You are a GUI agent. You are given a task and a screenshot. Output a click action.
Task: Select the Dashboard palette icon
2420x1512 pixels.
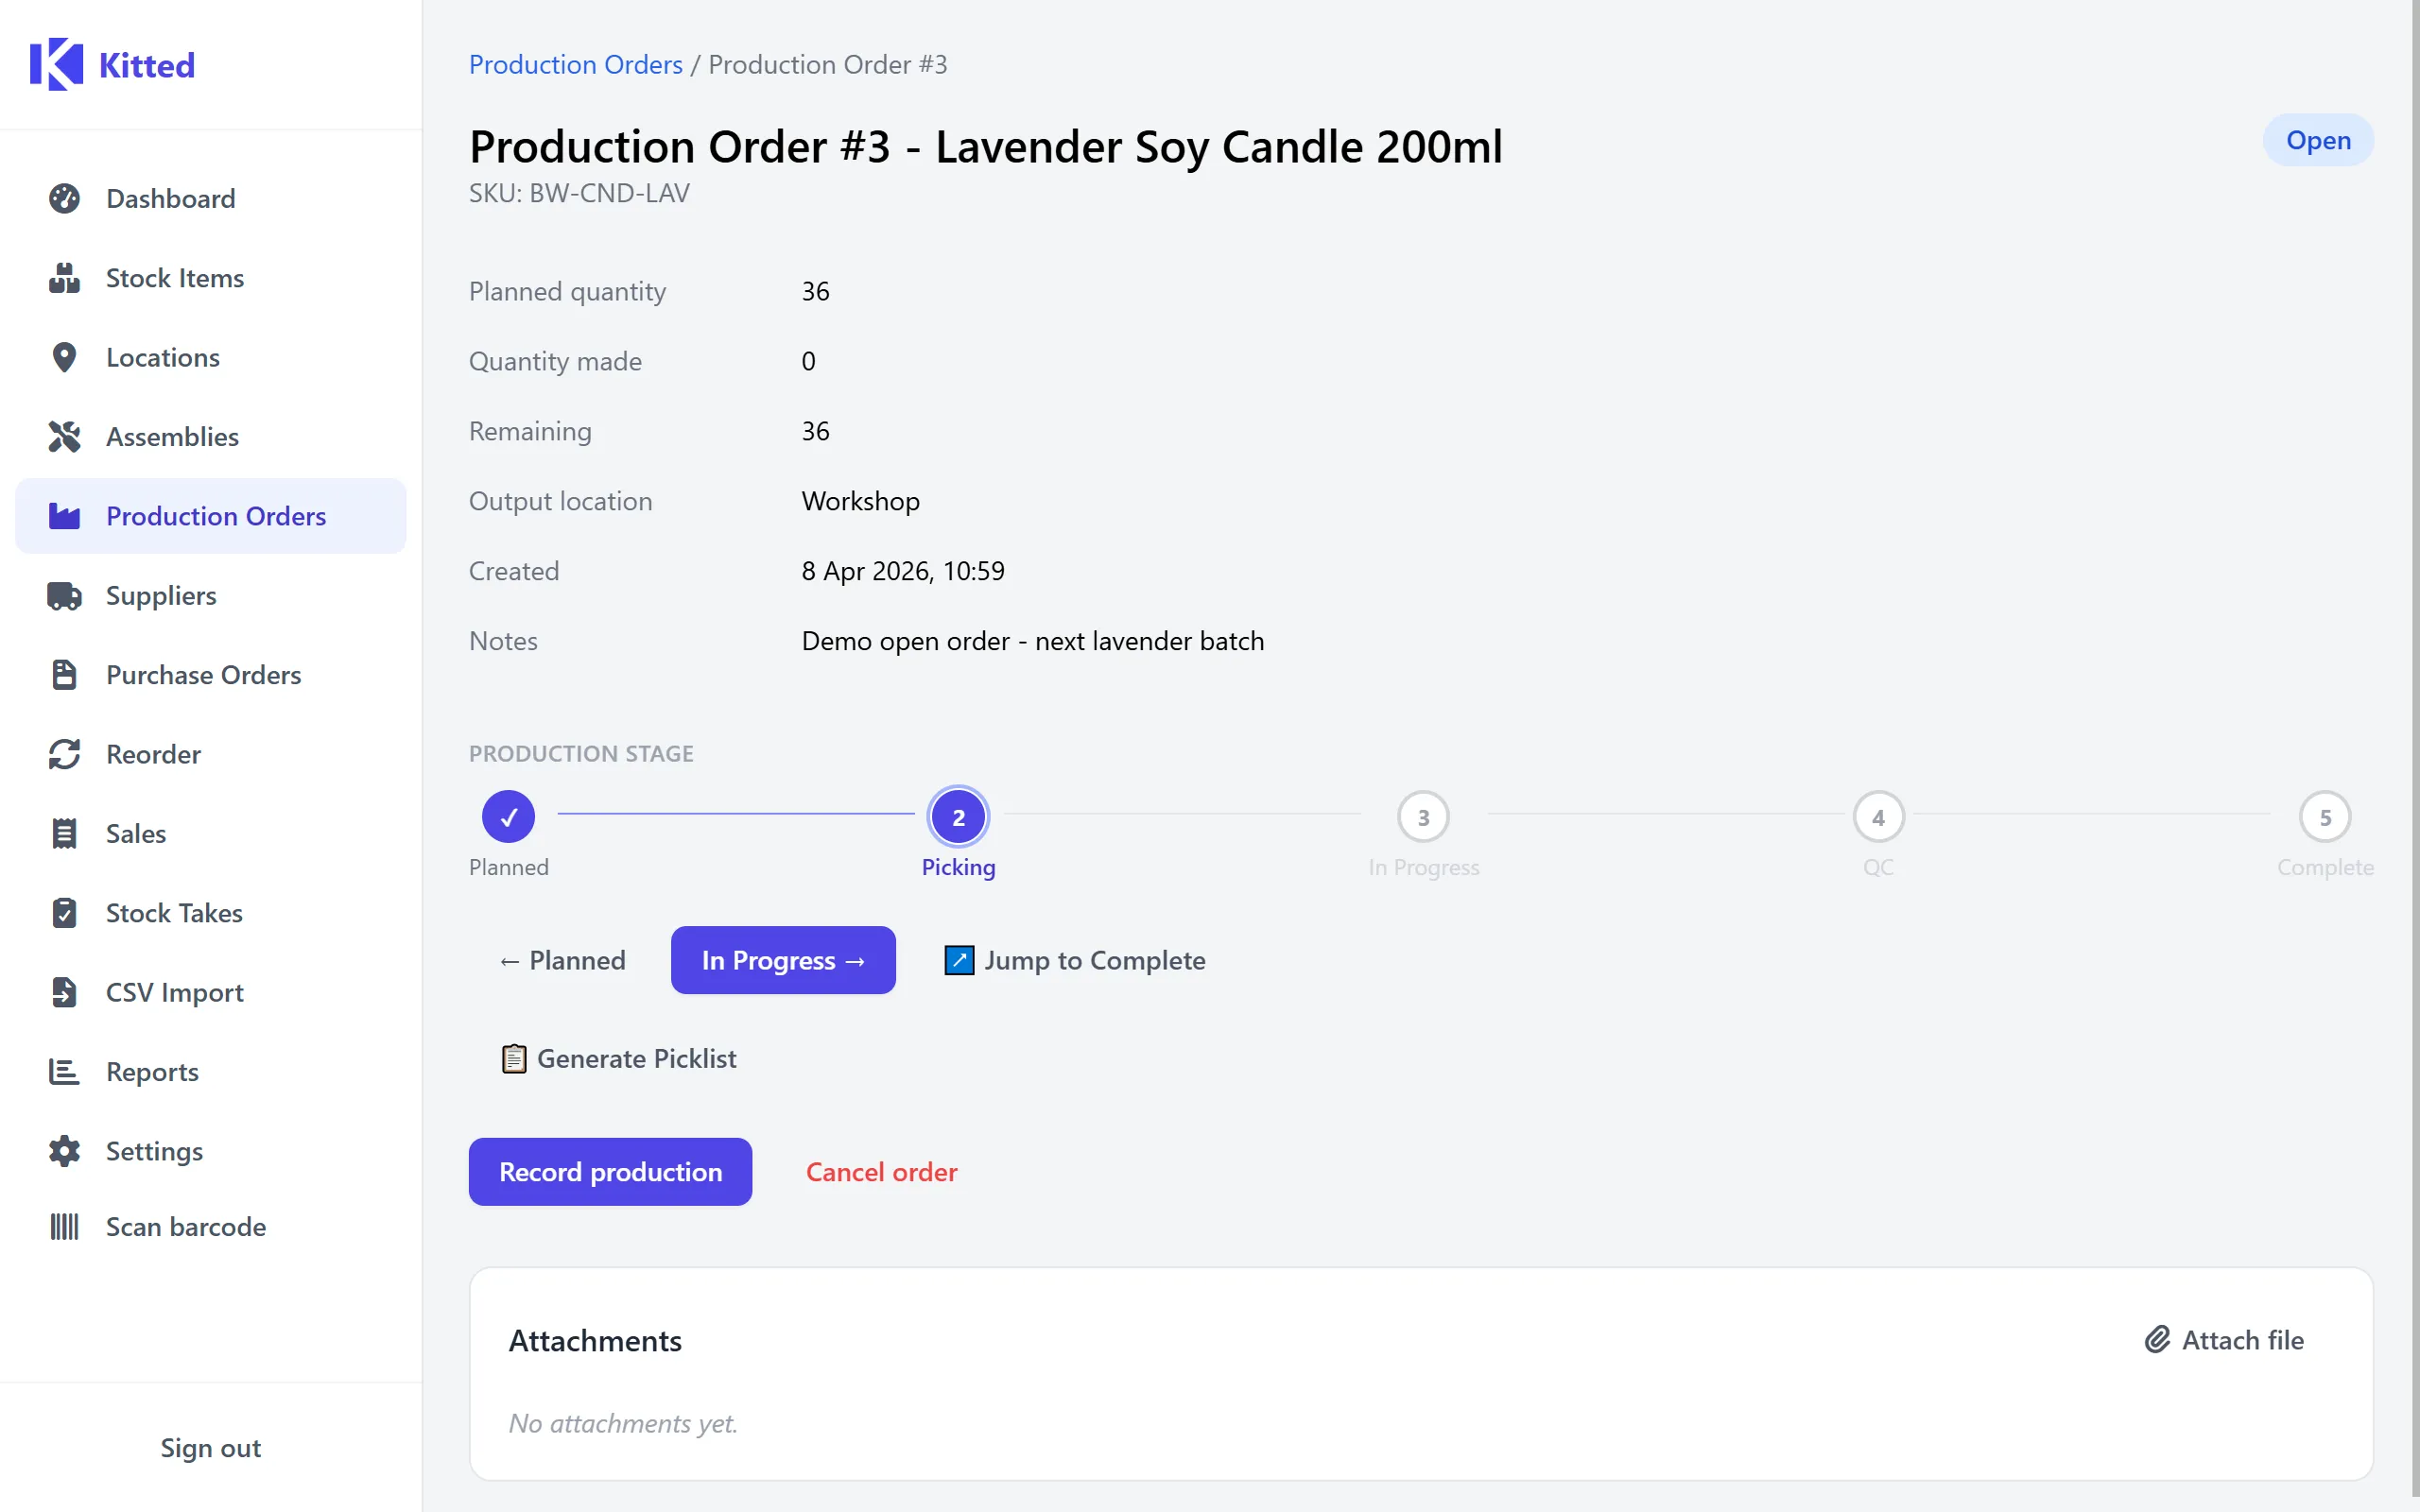click(64, 198)
